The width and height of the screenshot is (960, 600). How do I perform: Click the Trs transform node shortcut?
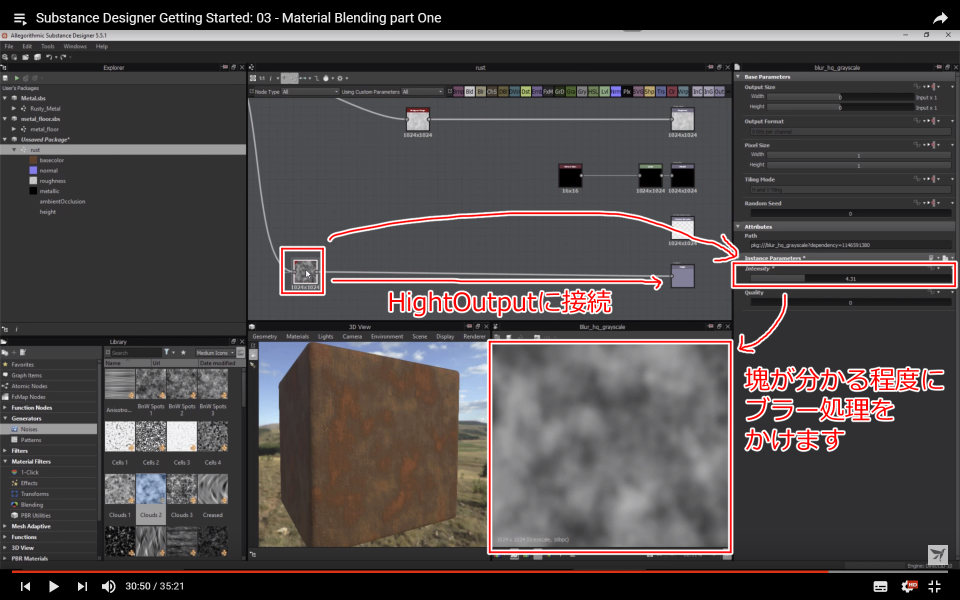(x=661, y=92)
